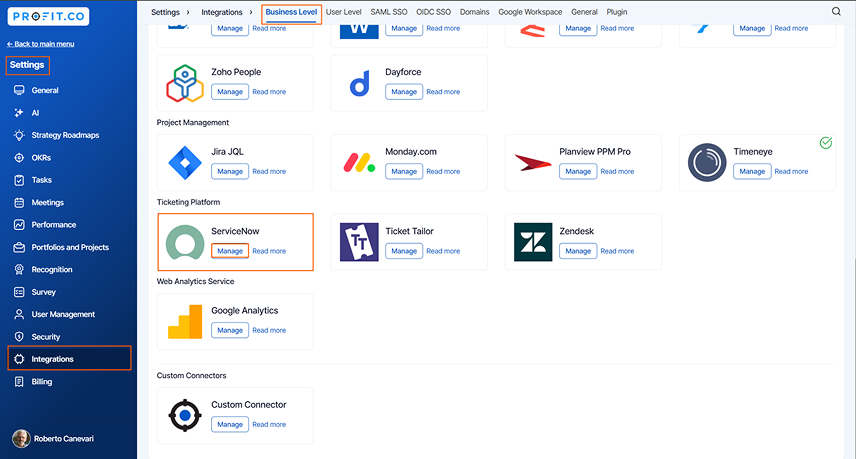Click Manage for Ticket Tailor
The width and height of the screenshot is (856, 459).
click(404, 251)
